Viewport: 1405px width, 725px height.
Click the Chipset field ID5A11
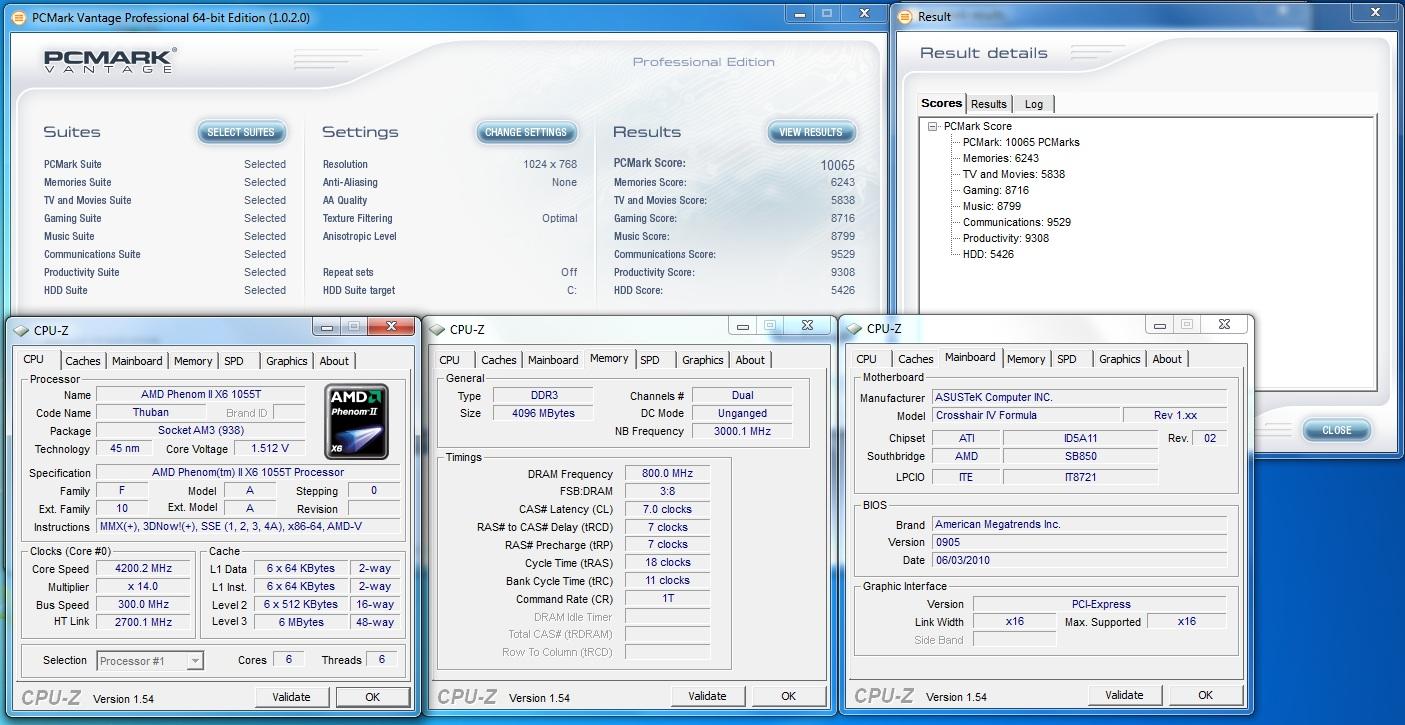[x=1080, y=438]
